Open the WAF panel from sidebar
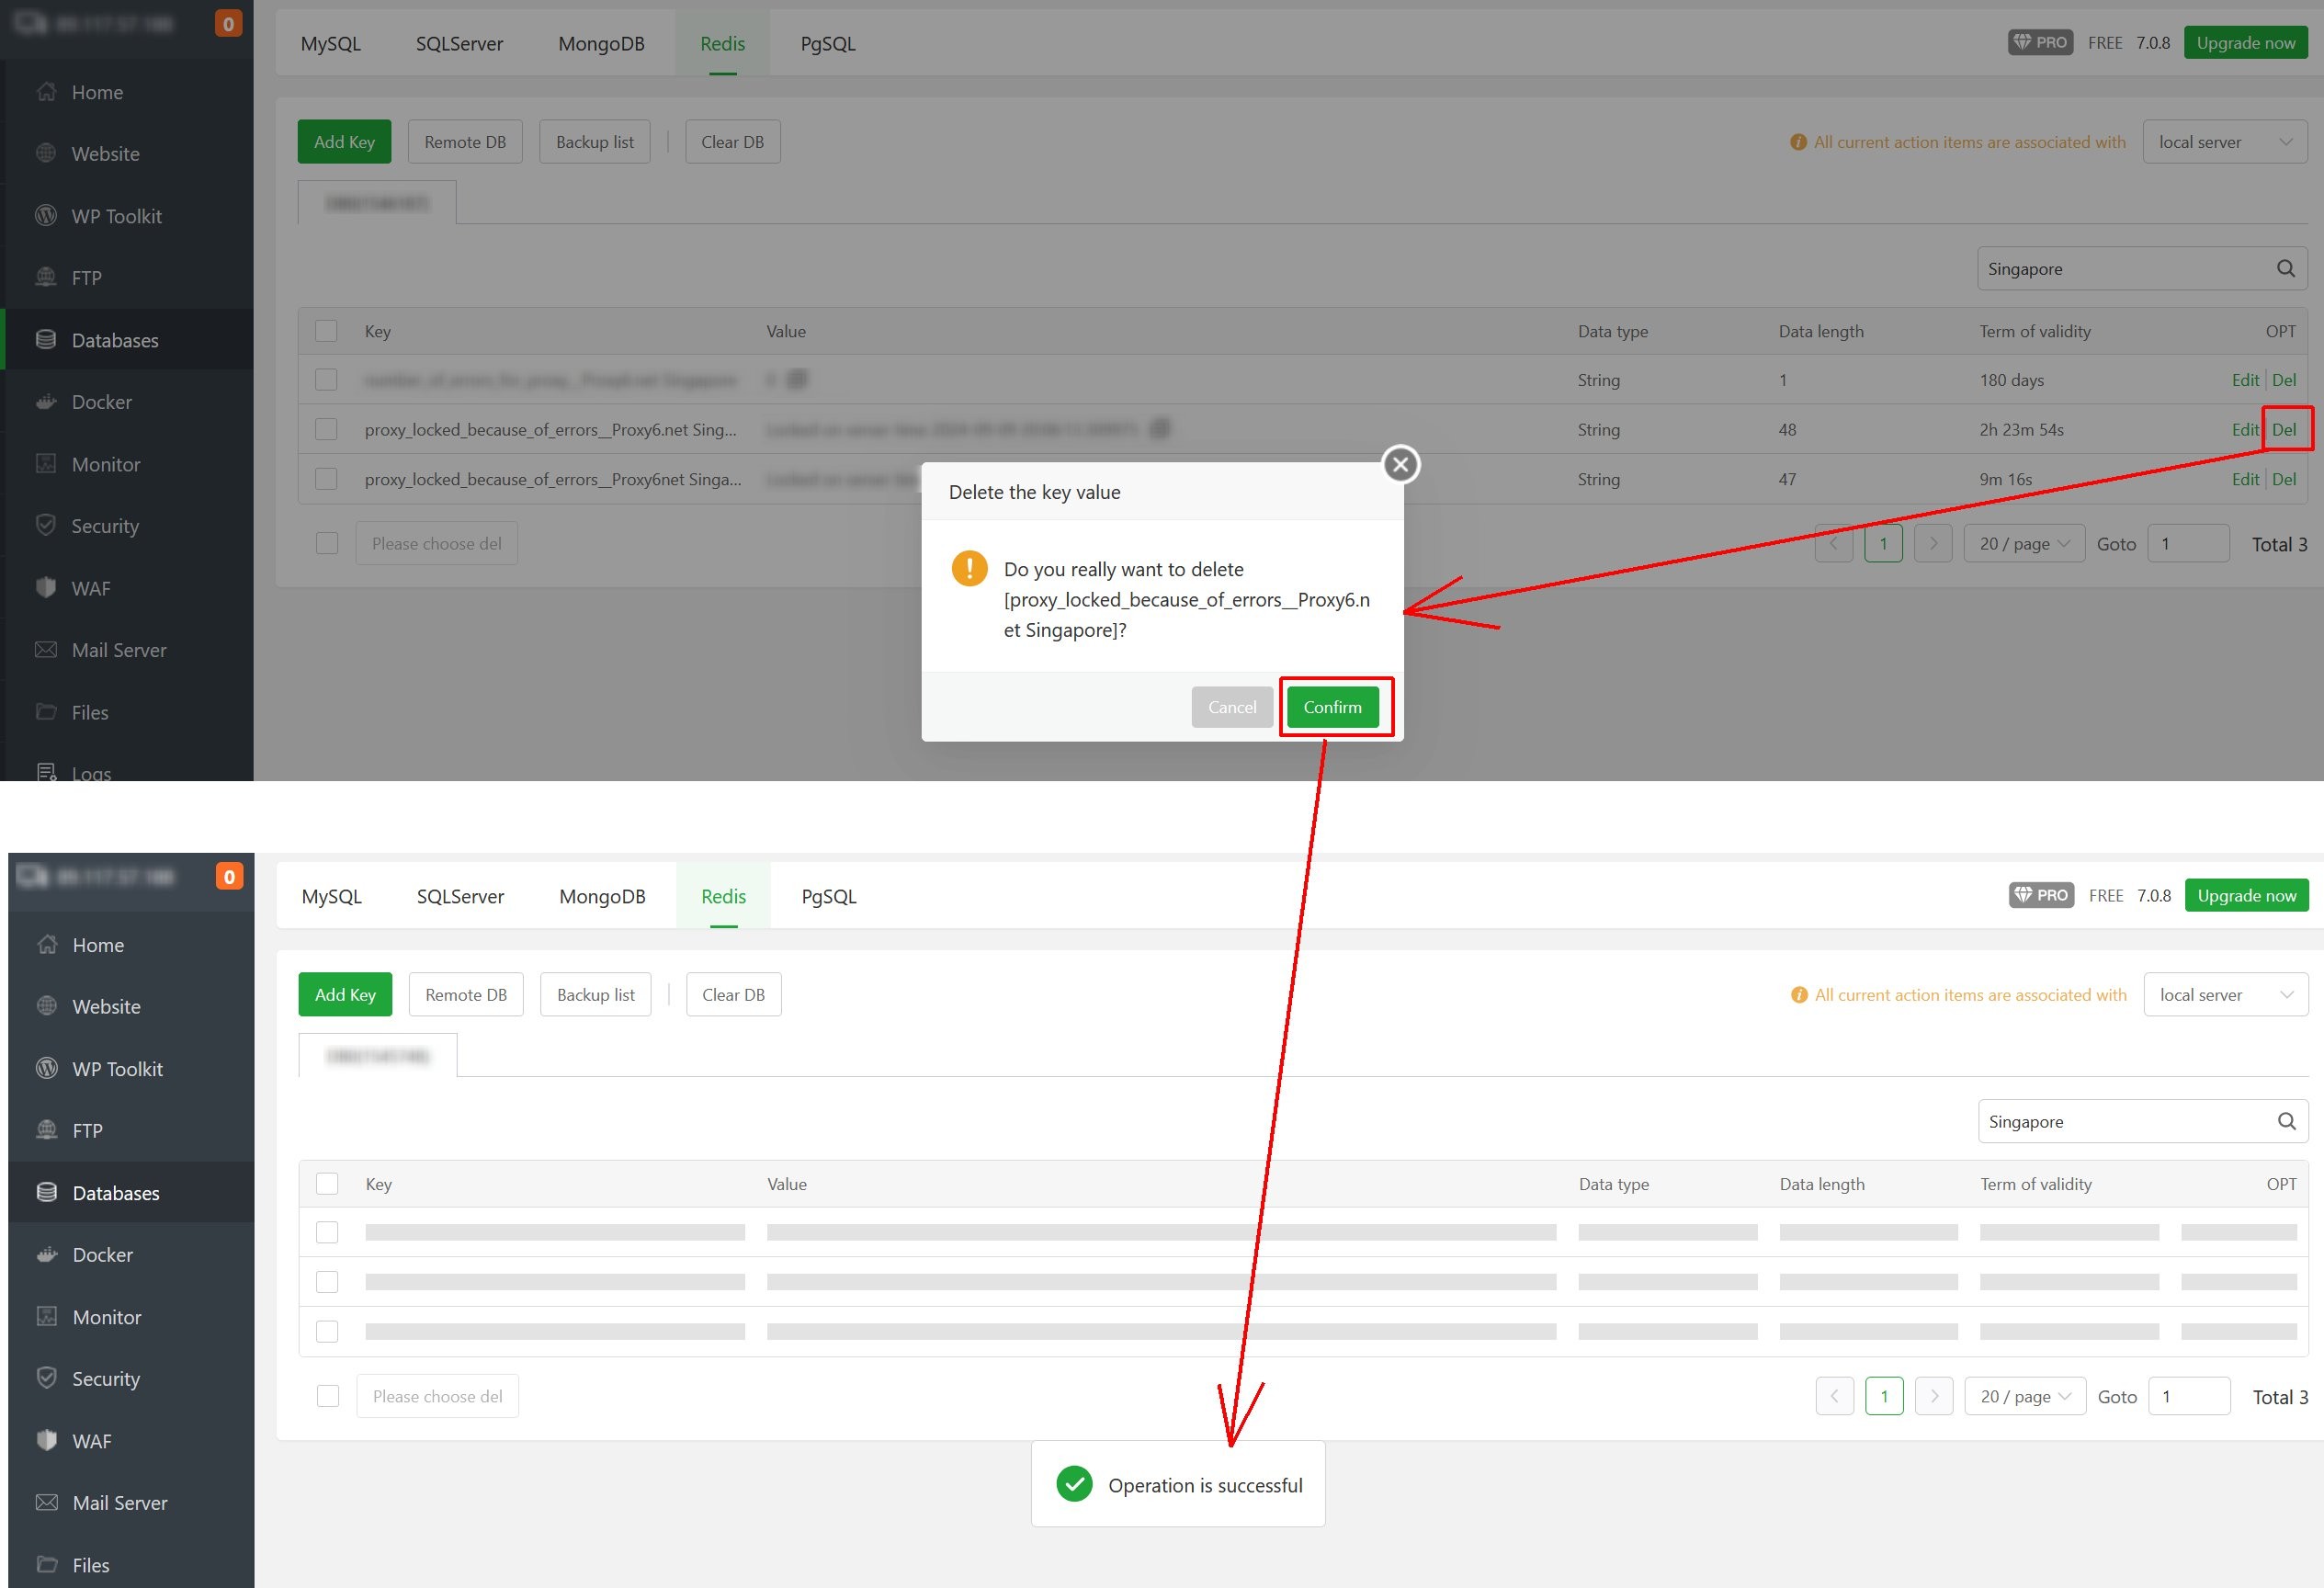Screen dimensions: 2324x1588 coord(91,588)
